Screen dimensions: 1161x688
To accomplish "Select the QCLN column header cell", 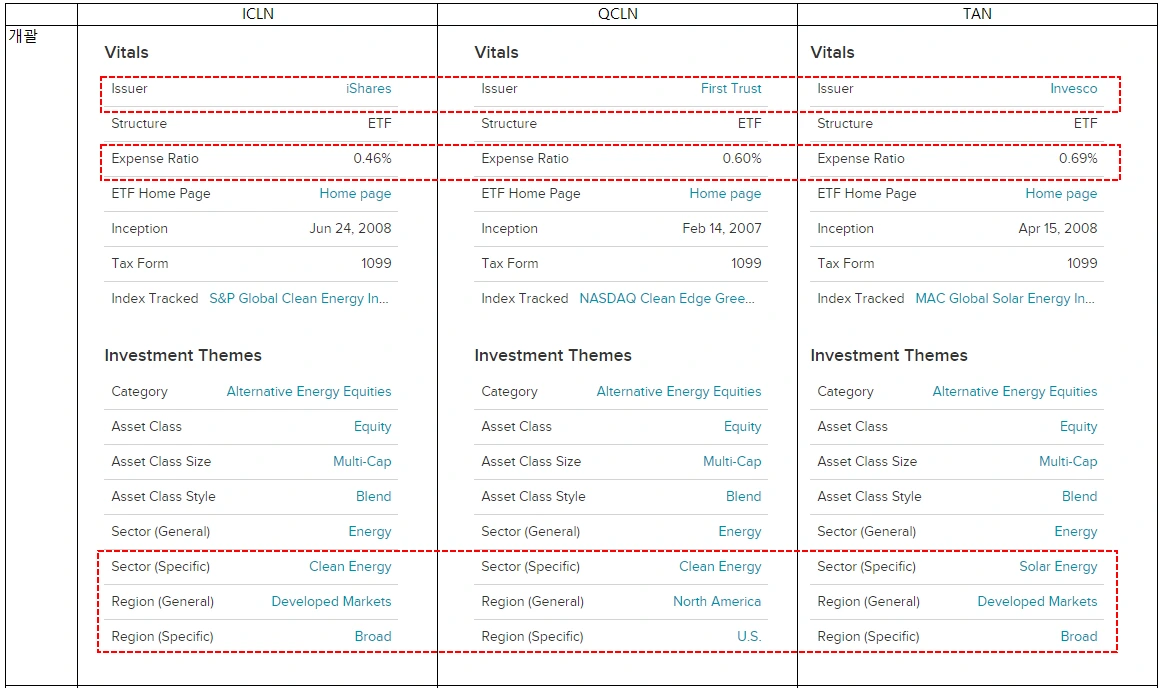I will pyautogui.click(x=618, y=14).
